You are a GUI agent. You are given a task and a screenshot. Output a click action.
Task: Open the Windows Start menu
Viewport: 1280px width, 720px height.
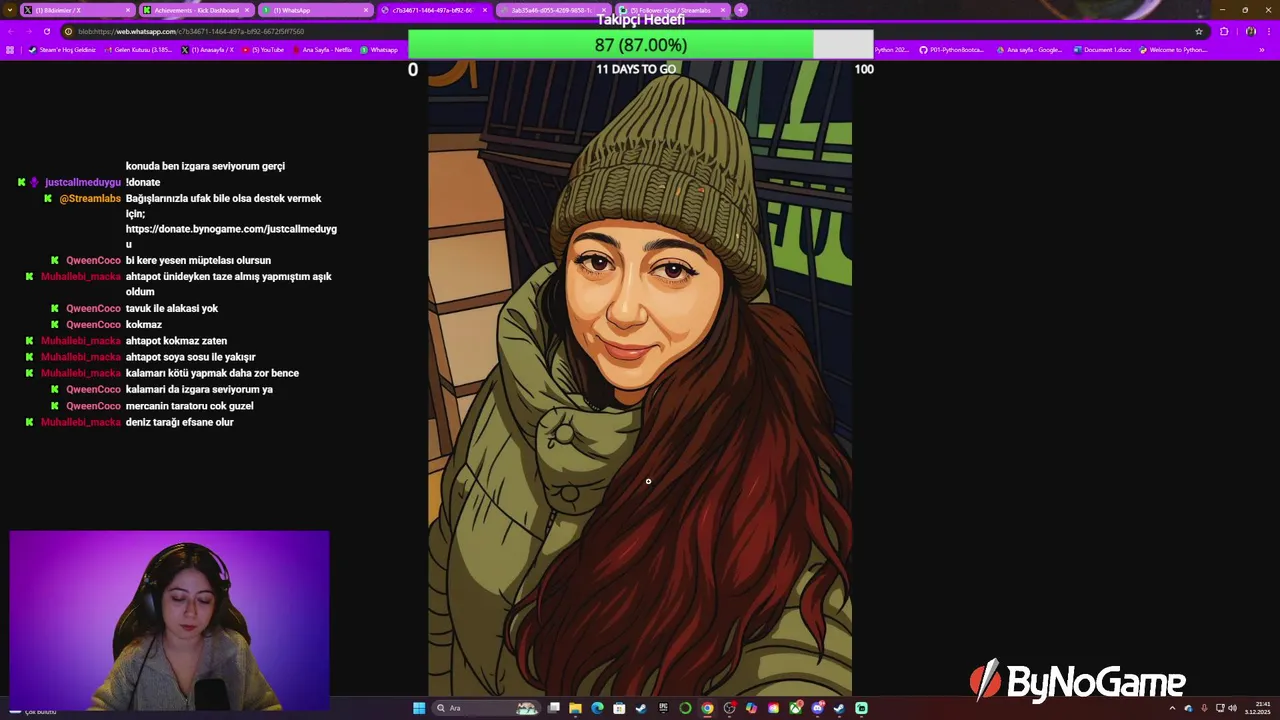pos(419,708)
